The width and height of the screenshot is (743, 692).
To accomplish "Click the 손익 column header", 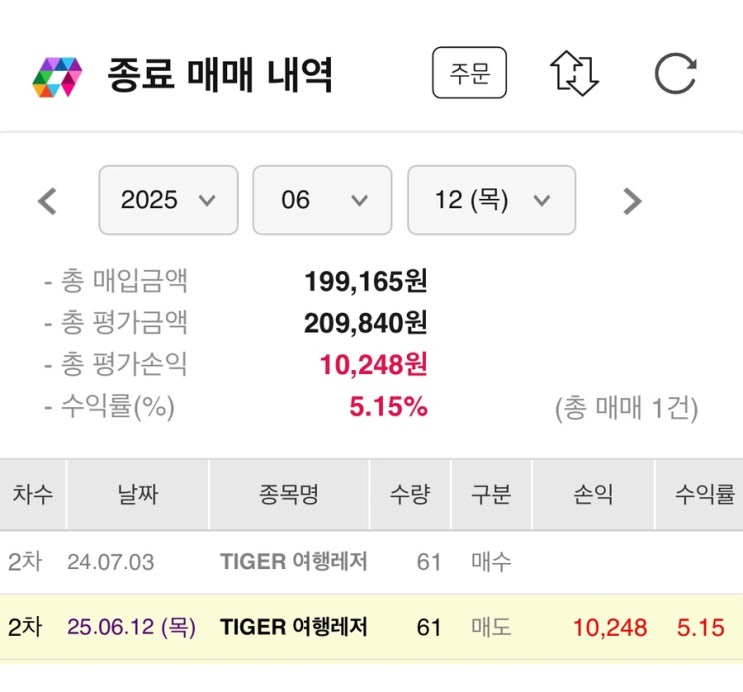I will click(593, 494).
